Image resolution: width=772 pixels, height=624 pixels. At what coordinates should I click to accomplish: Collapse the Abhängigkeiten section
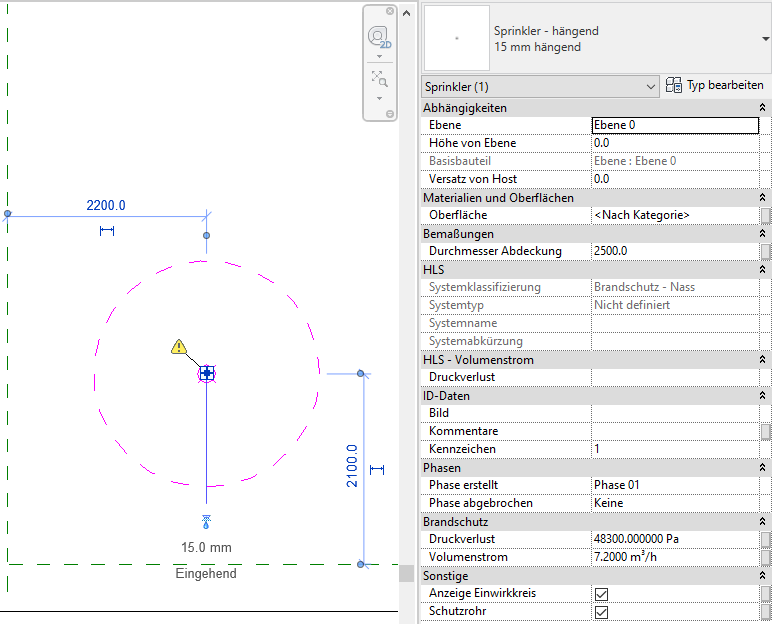763,107
